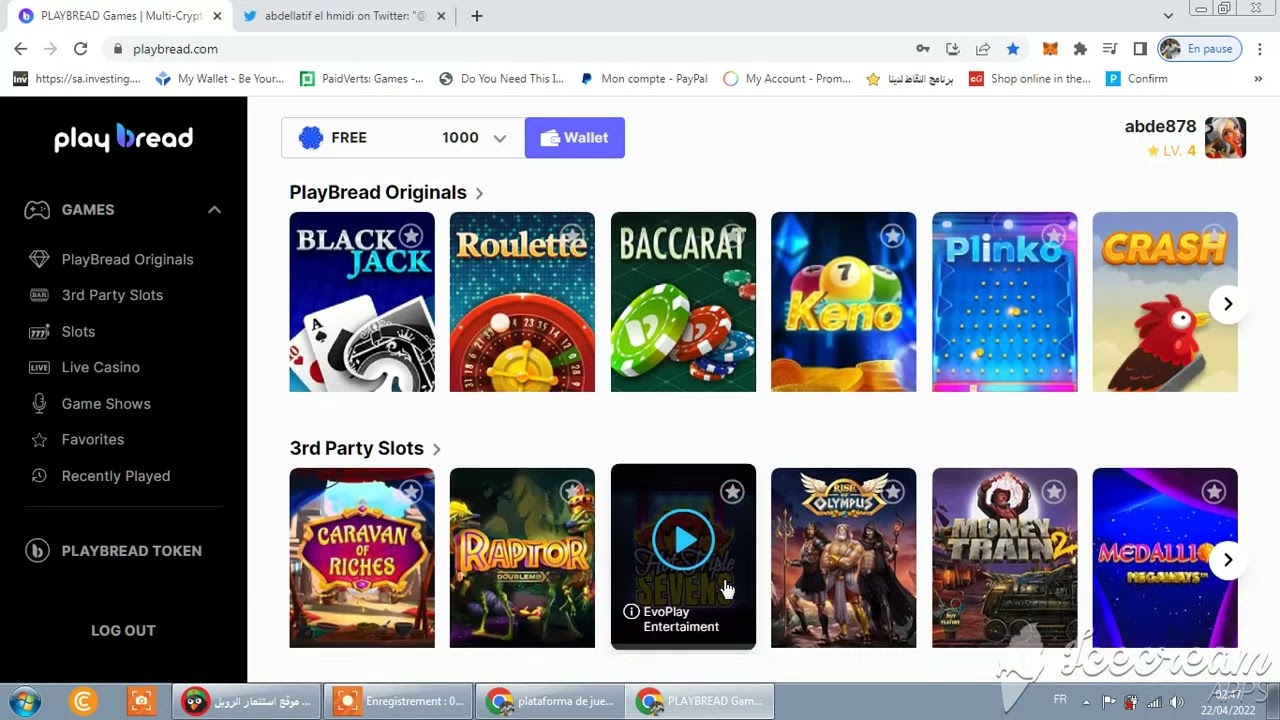Image resolution: width=1280 pixels, height=720 pixels.
Task: Open a new browser tab
Action: tap(477, 16)
